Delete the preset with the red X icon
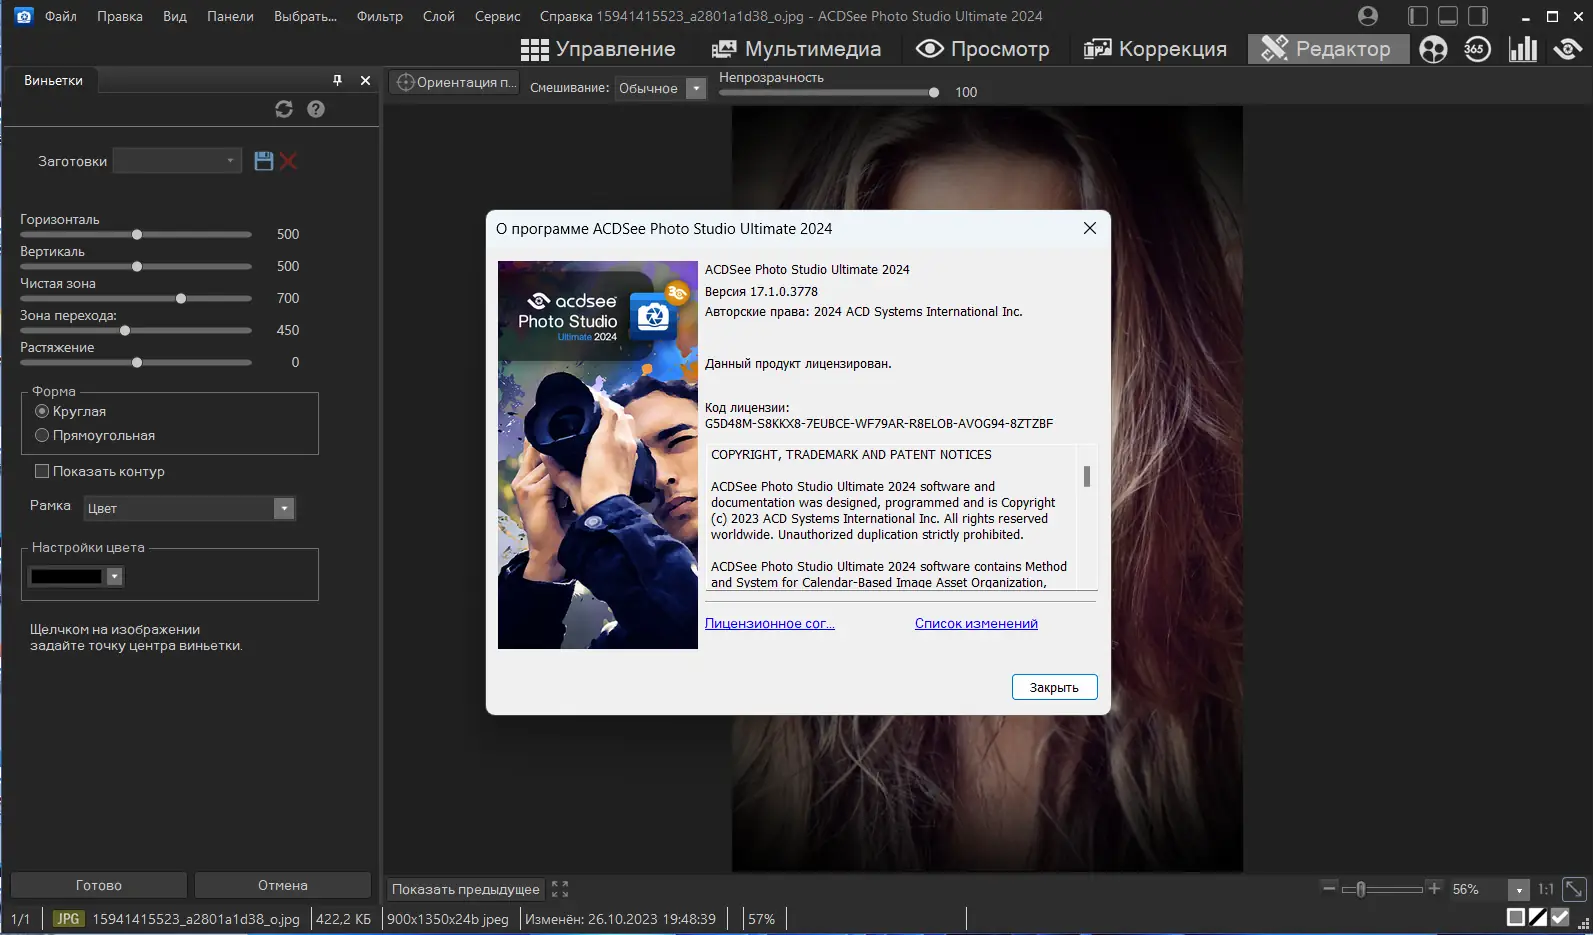The height and width of the screenshot is (935, 1593). [289, 161]
